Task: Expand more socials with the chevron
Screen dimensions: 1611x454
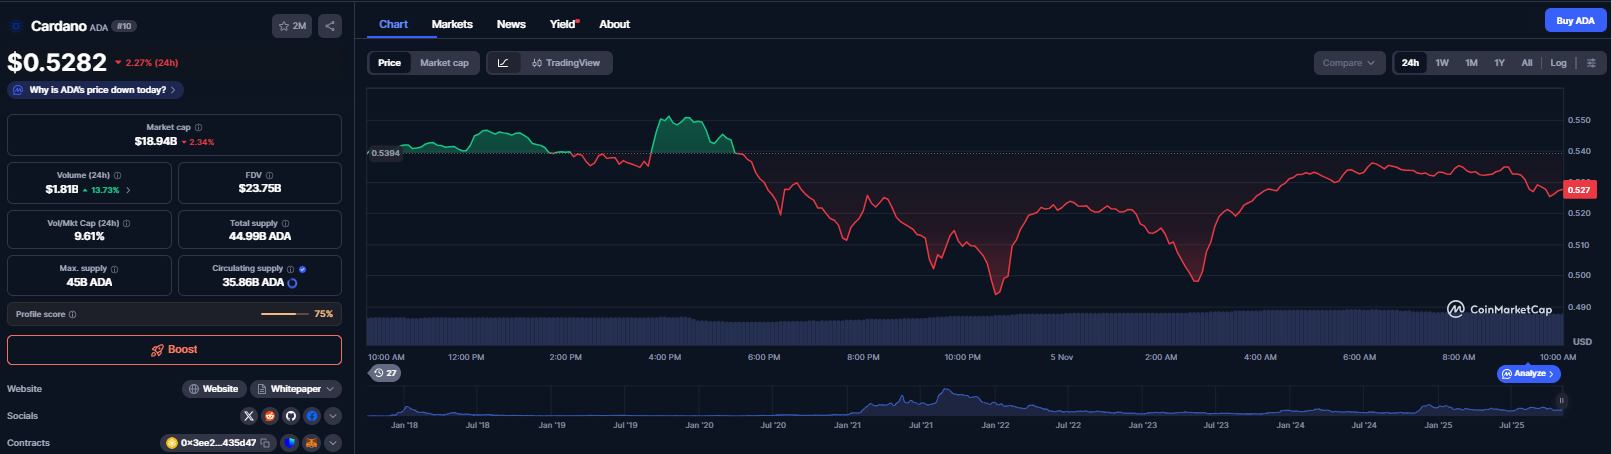Action: tap(333, 416)
